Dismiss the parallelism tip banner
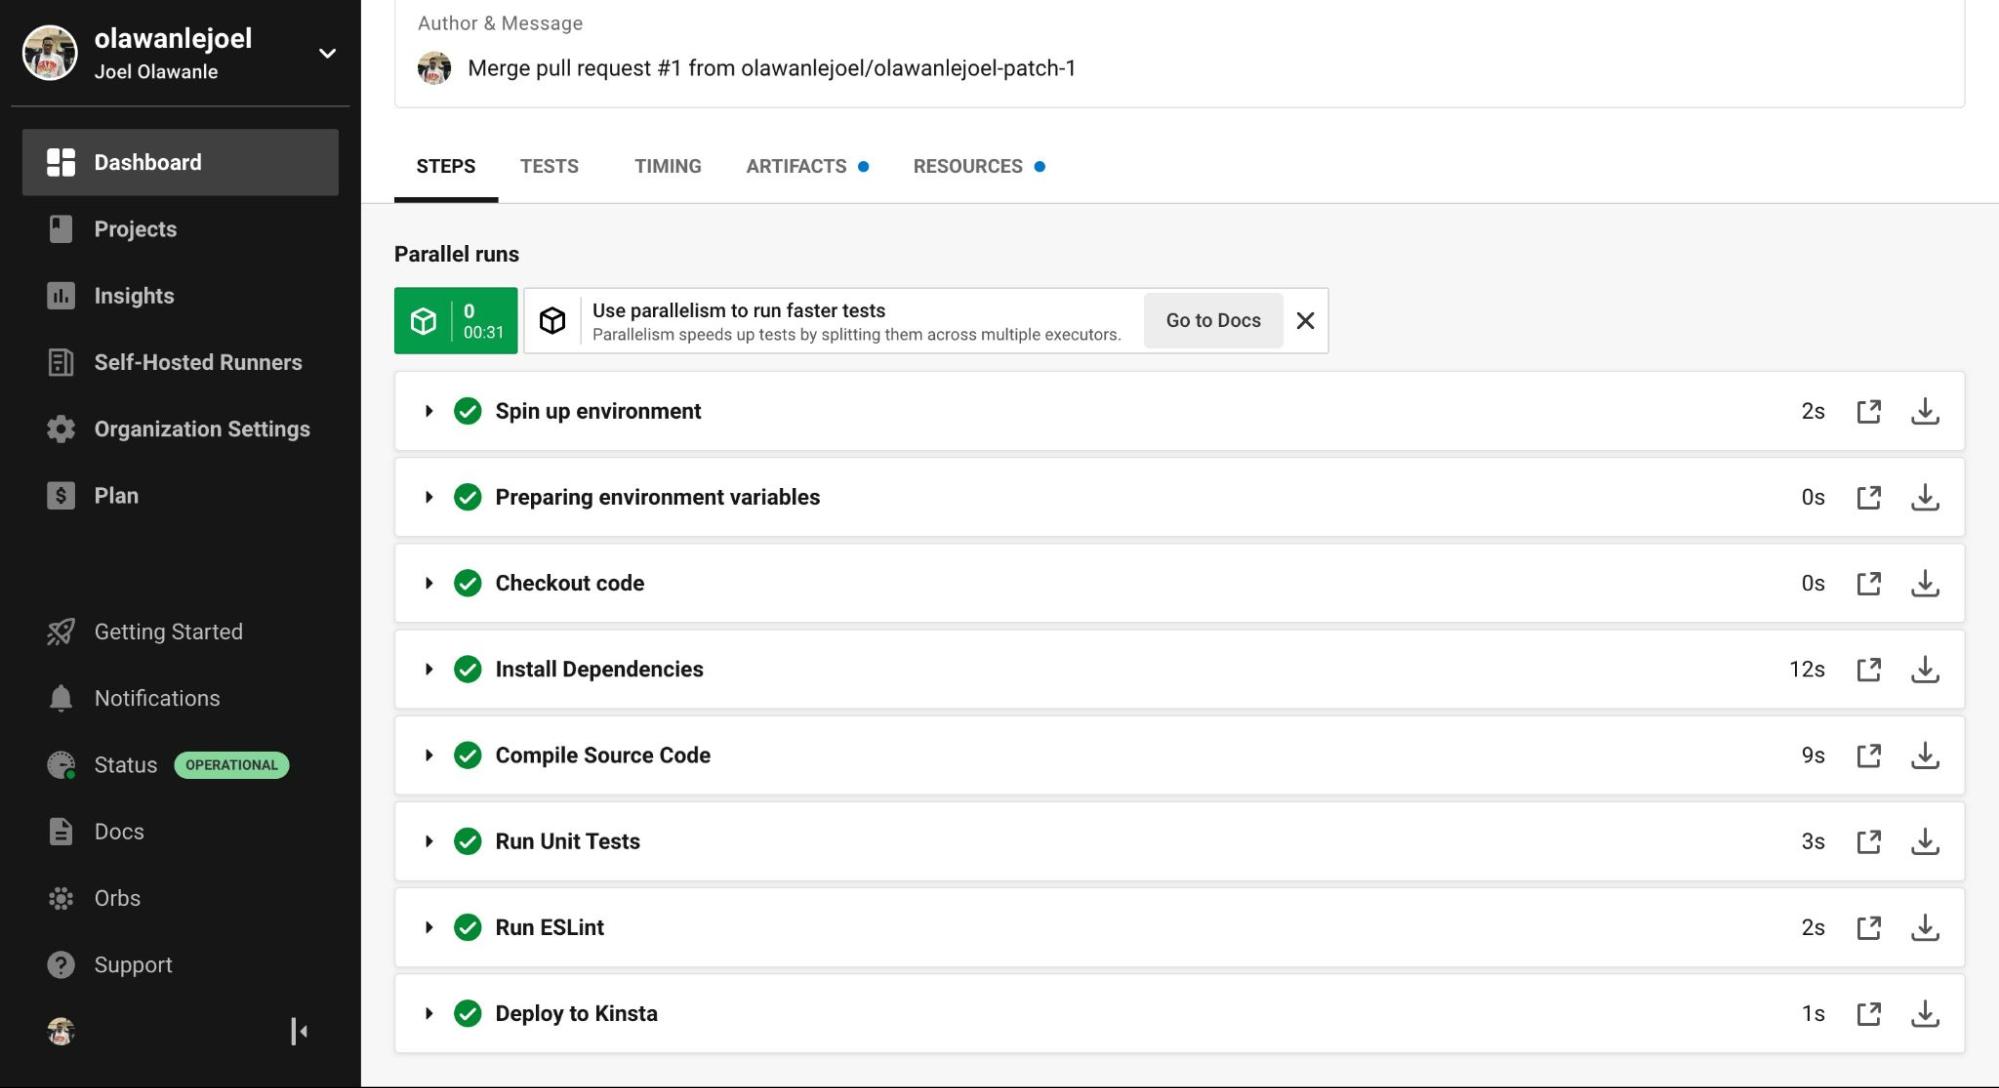Screen dimensions: 1999x1088 pyautogui.click(x=1304, y=321)
